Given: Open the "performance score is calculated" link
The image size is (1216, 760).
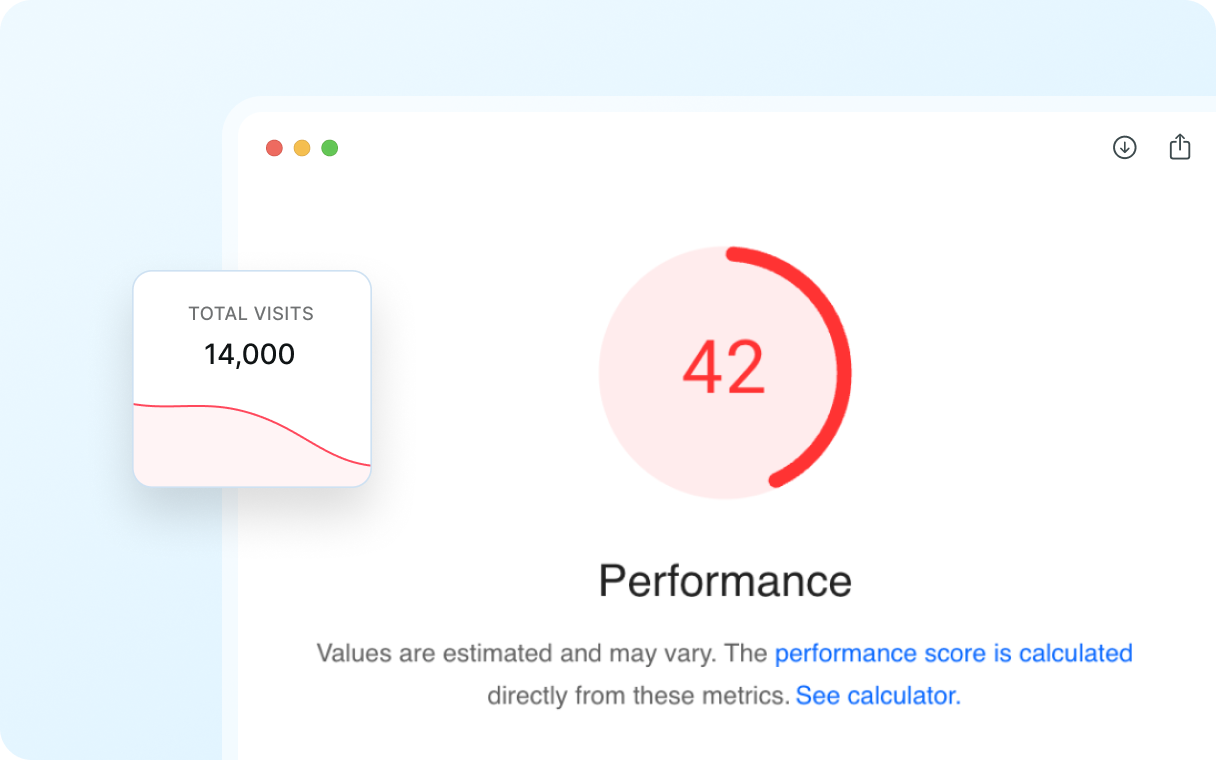Looking at the screenshot, I should tap(953, 653).
